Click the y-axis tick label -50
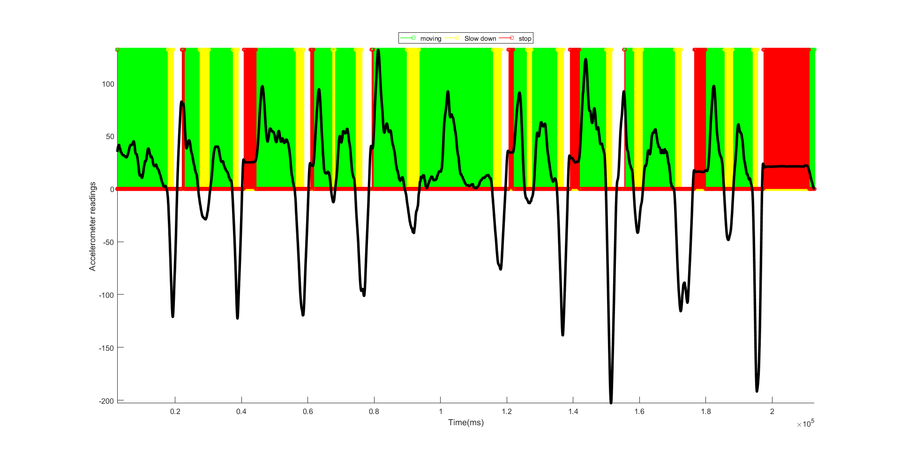The width and height of the screenshot is (900, 451). click(109, 242)
